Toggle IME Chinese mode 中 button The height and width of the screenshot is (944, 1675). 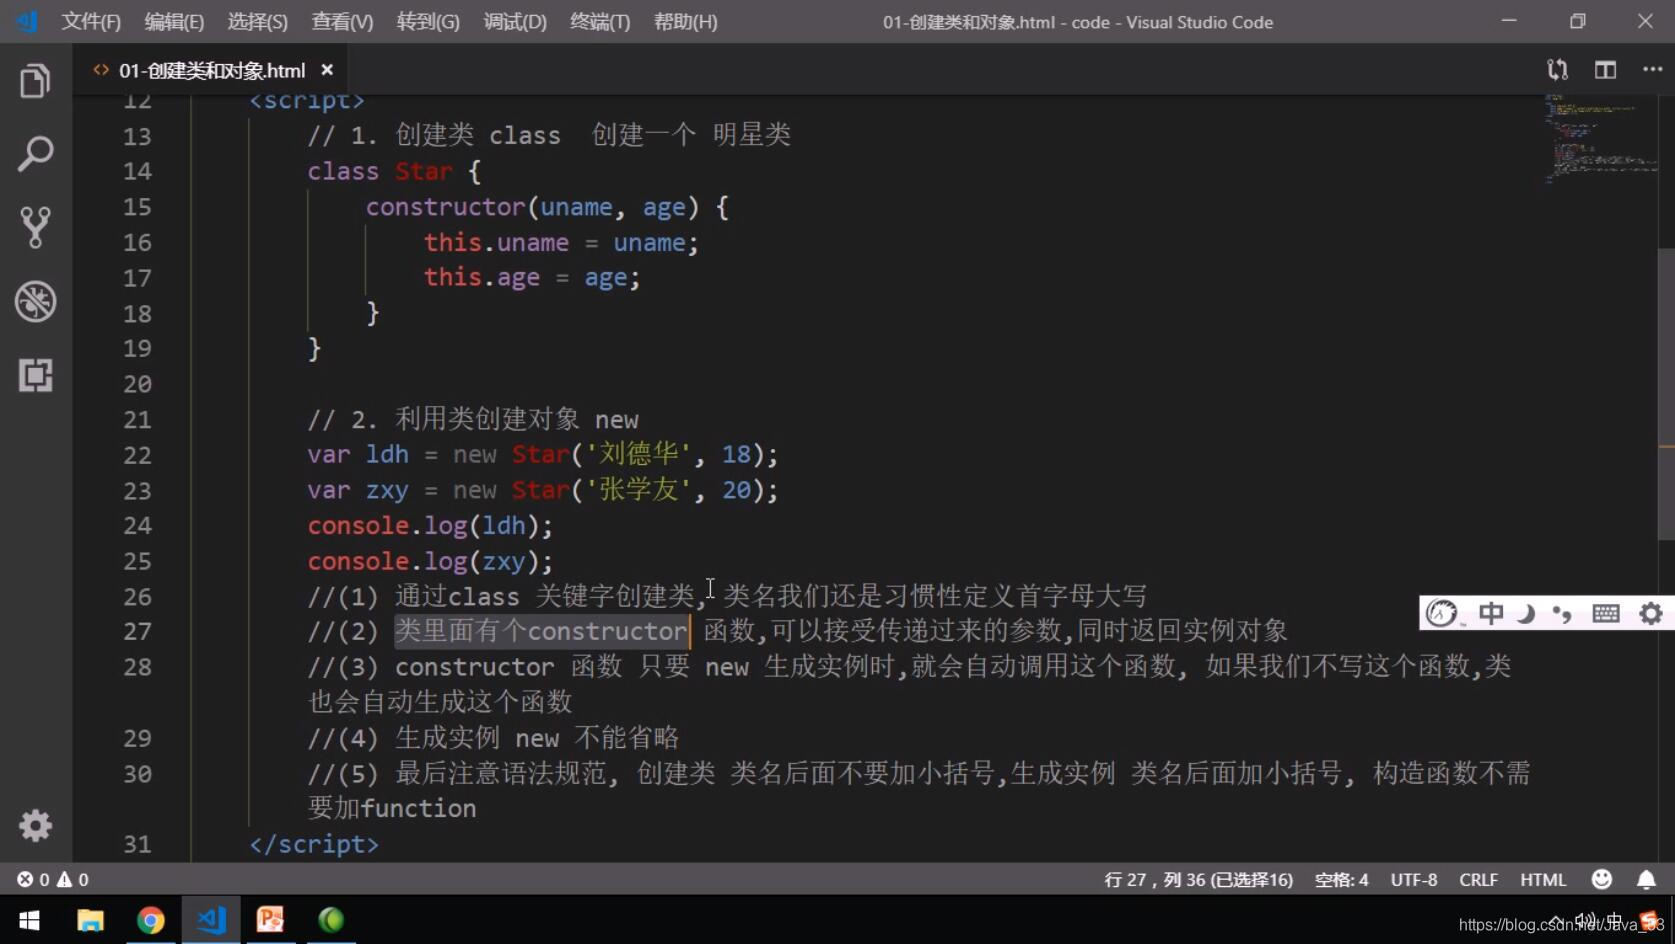(1491, 613)
